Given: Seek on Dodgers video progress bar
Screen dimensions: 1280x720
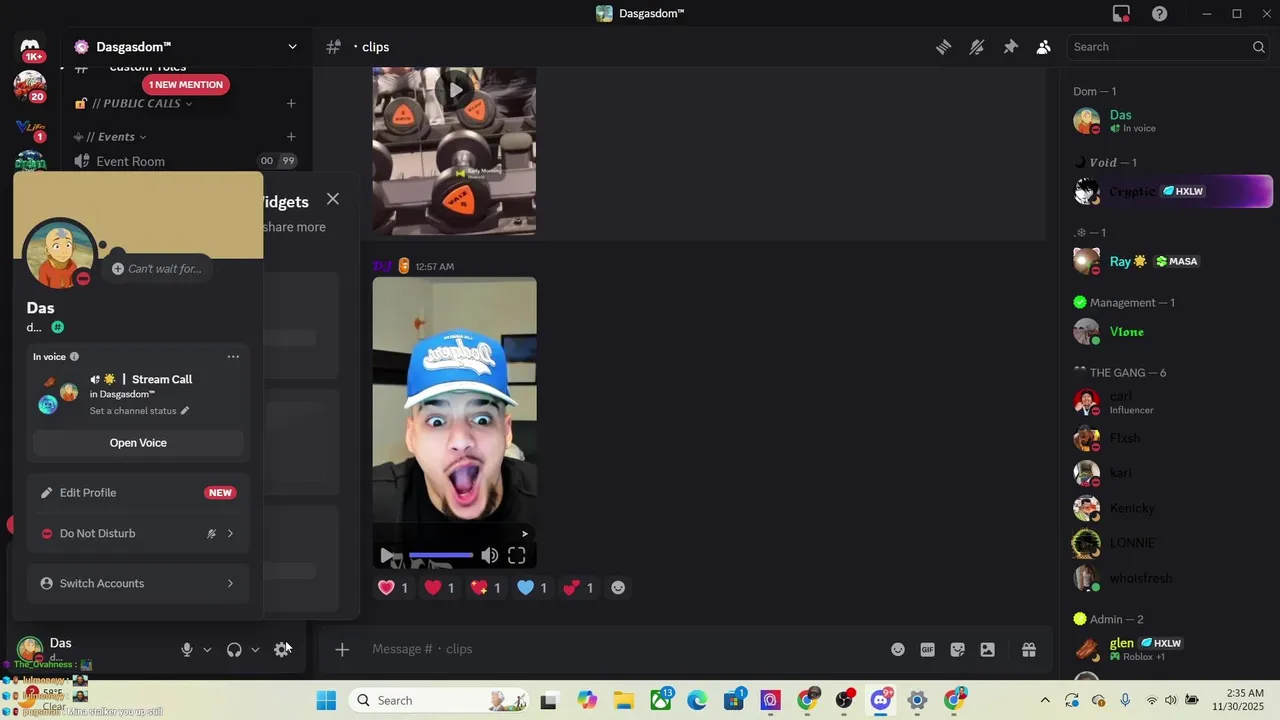Looking at the screenshot, I should (x=441, y=555).
